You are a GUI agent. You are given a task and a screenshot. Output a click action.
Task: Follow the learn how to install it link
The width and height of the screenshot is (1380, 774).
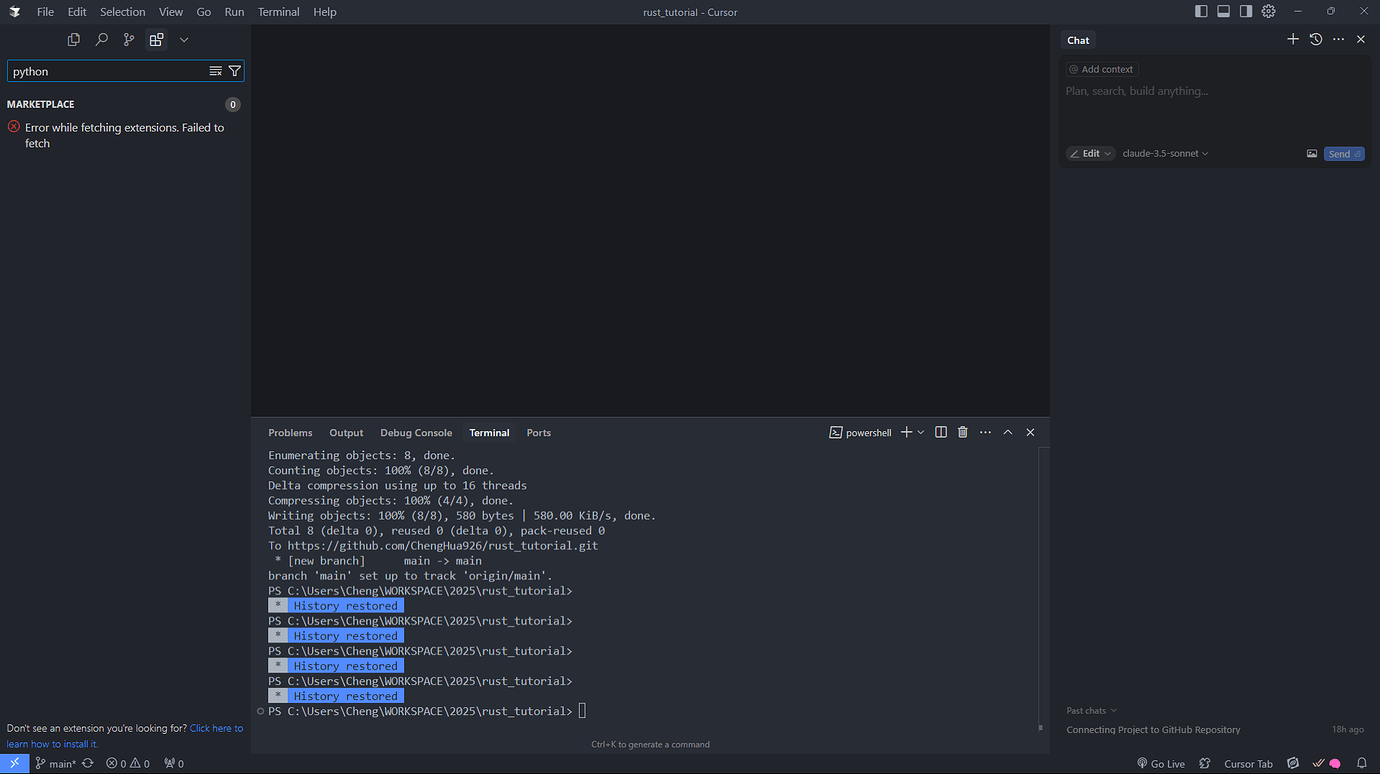coord(51,743)
